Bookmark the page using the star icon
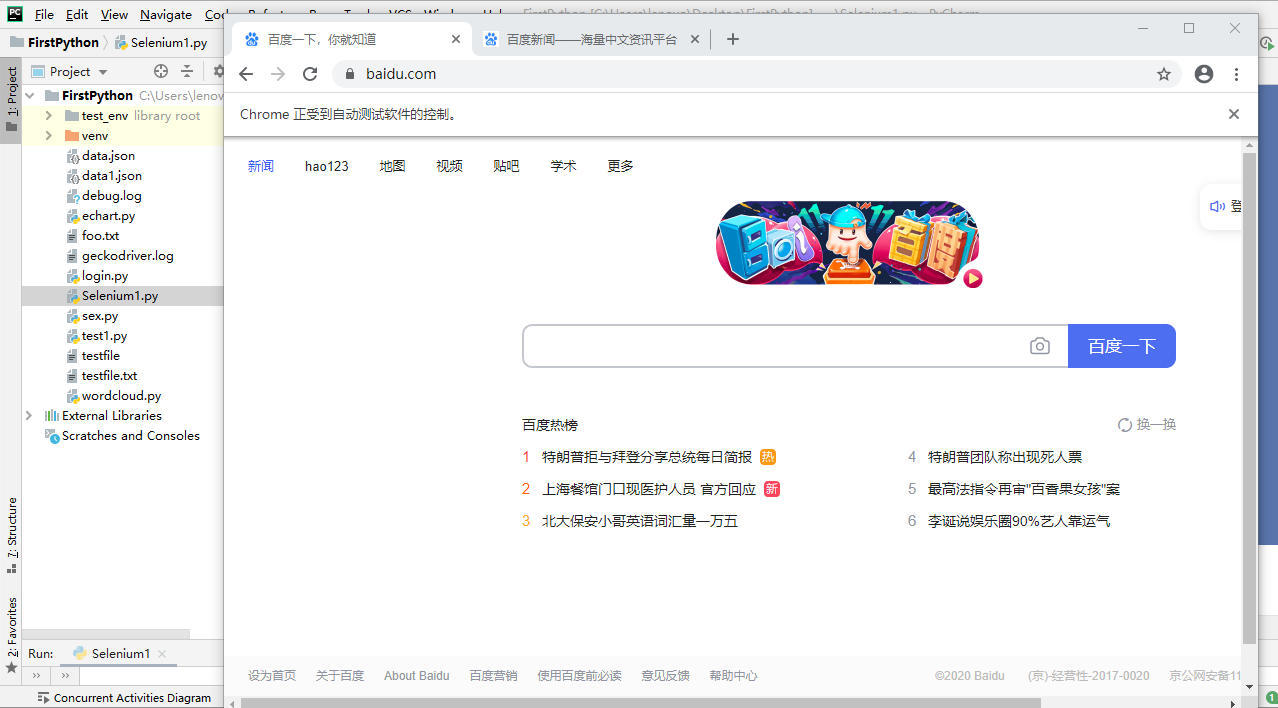 coord(1163,73)
